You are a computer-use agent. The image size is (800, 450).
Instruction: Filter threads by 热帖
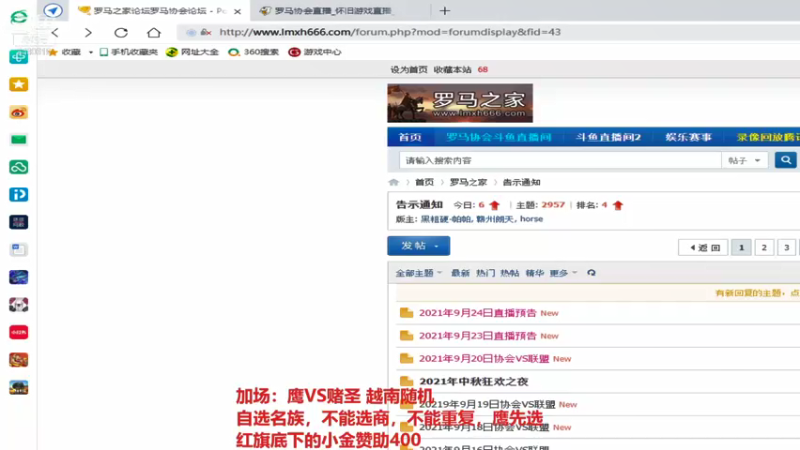click(510, 273)
